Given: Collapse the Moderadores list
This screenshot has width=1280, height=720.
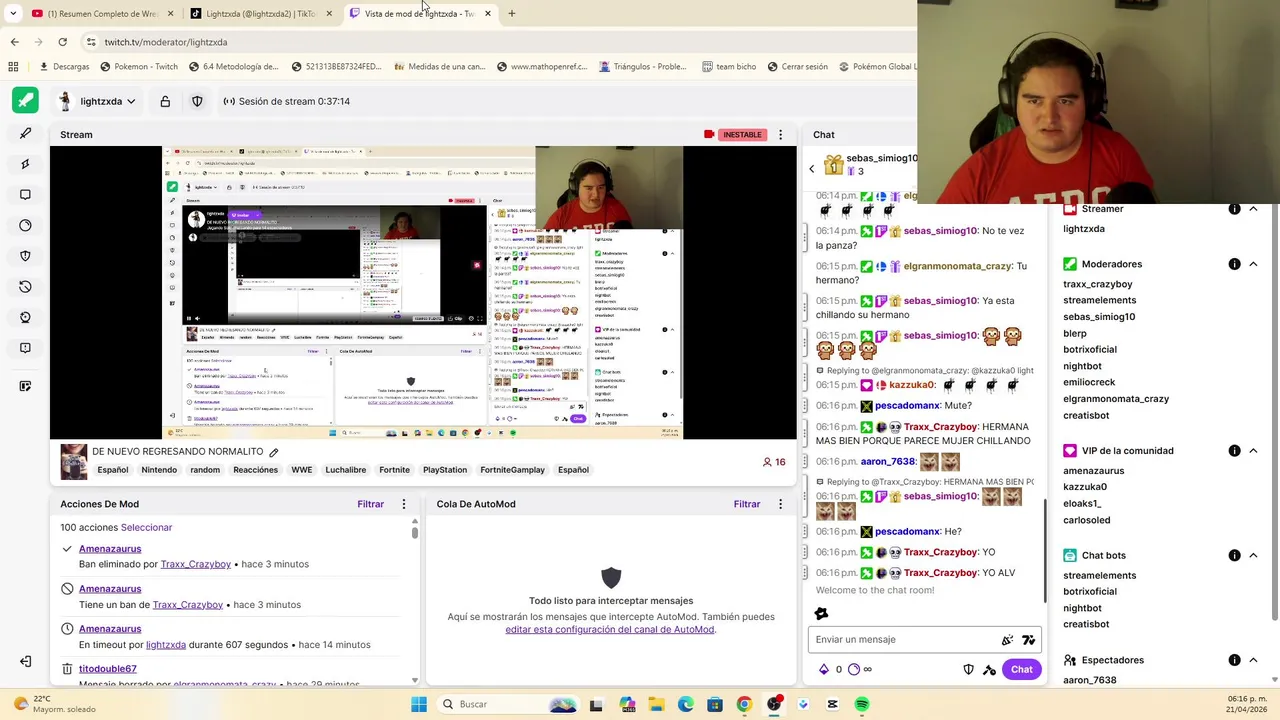Looking at the screenshot, I should [x=1253, y=264].
